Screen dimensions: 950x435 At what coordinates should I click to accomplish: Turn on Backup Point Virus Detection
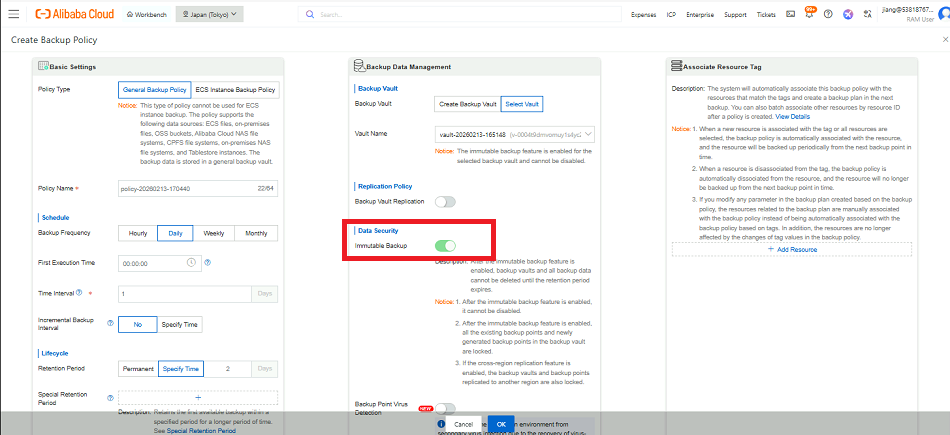(445, 408)
